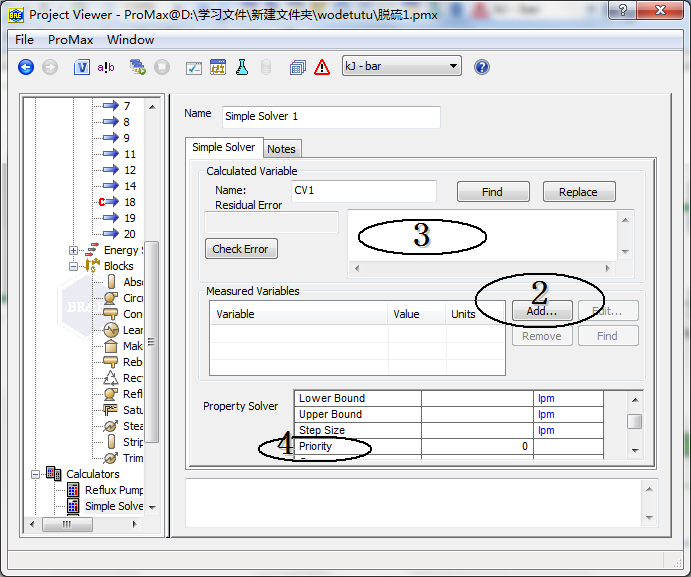This screenshot has height=577, width=691.
Task: Click Add... for Measured Variables
Action: click(x=542, y=311)
